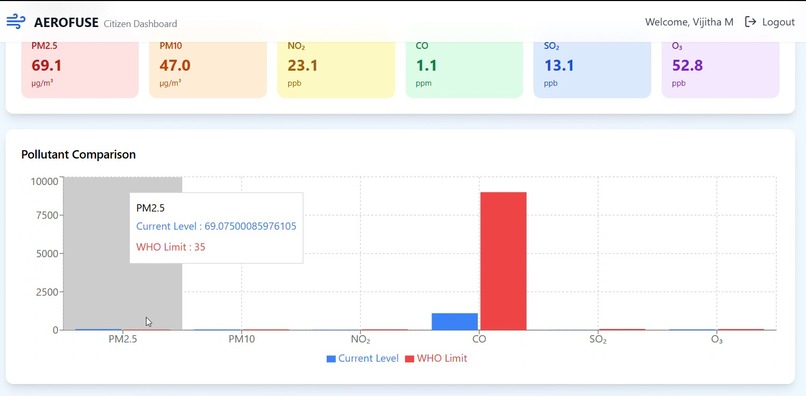
Task: Click the AEROFUSE brand name
Action: (66, 23)
